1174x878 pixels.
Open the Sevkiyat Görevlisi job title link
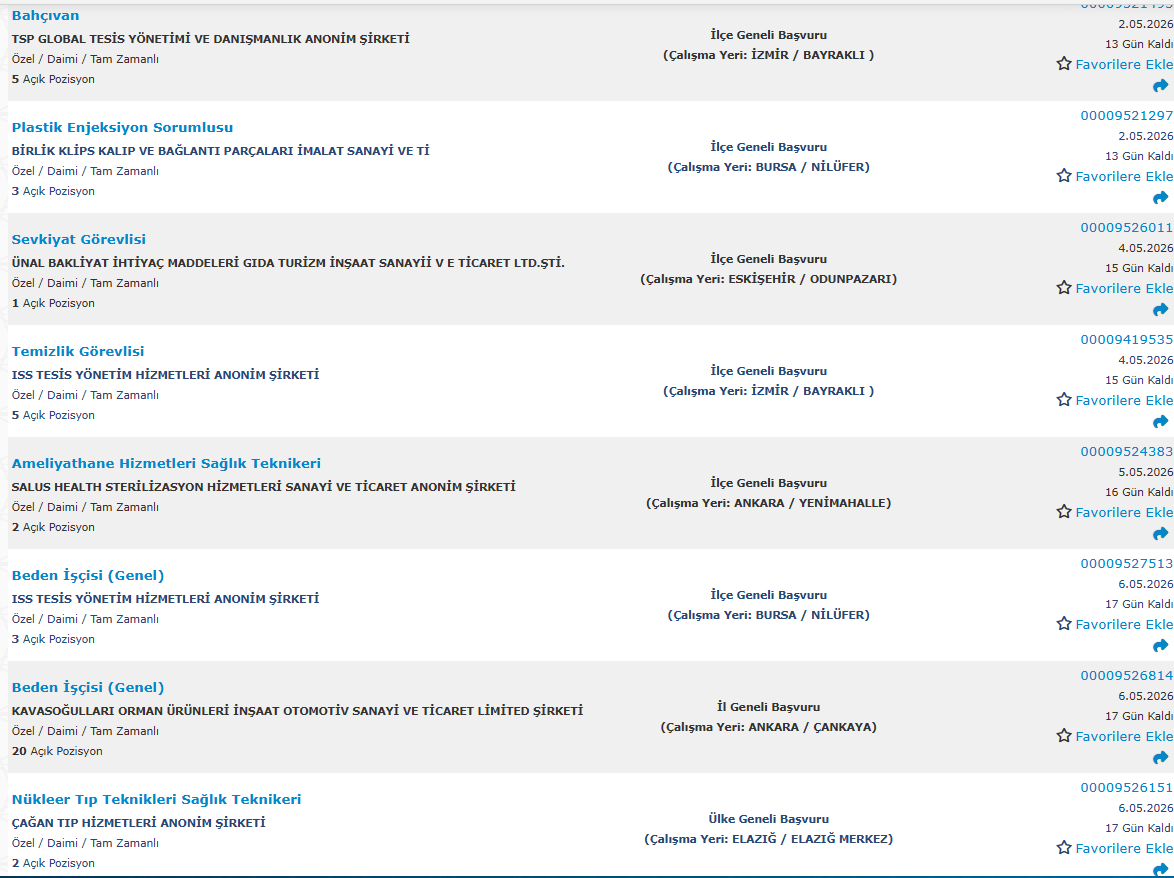(x=79, y=240)
